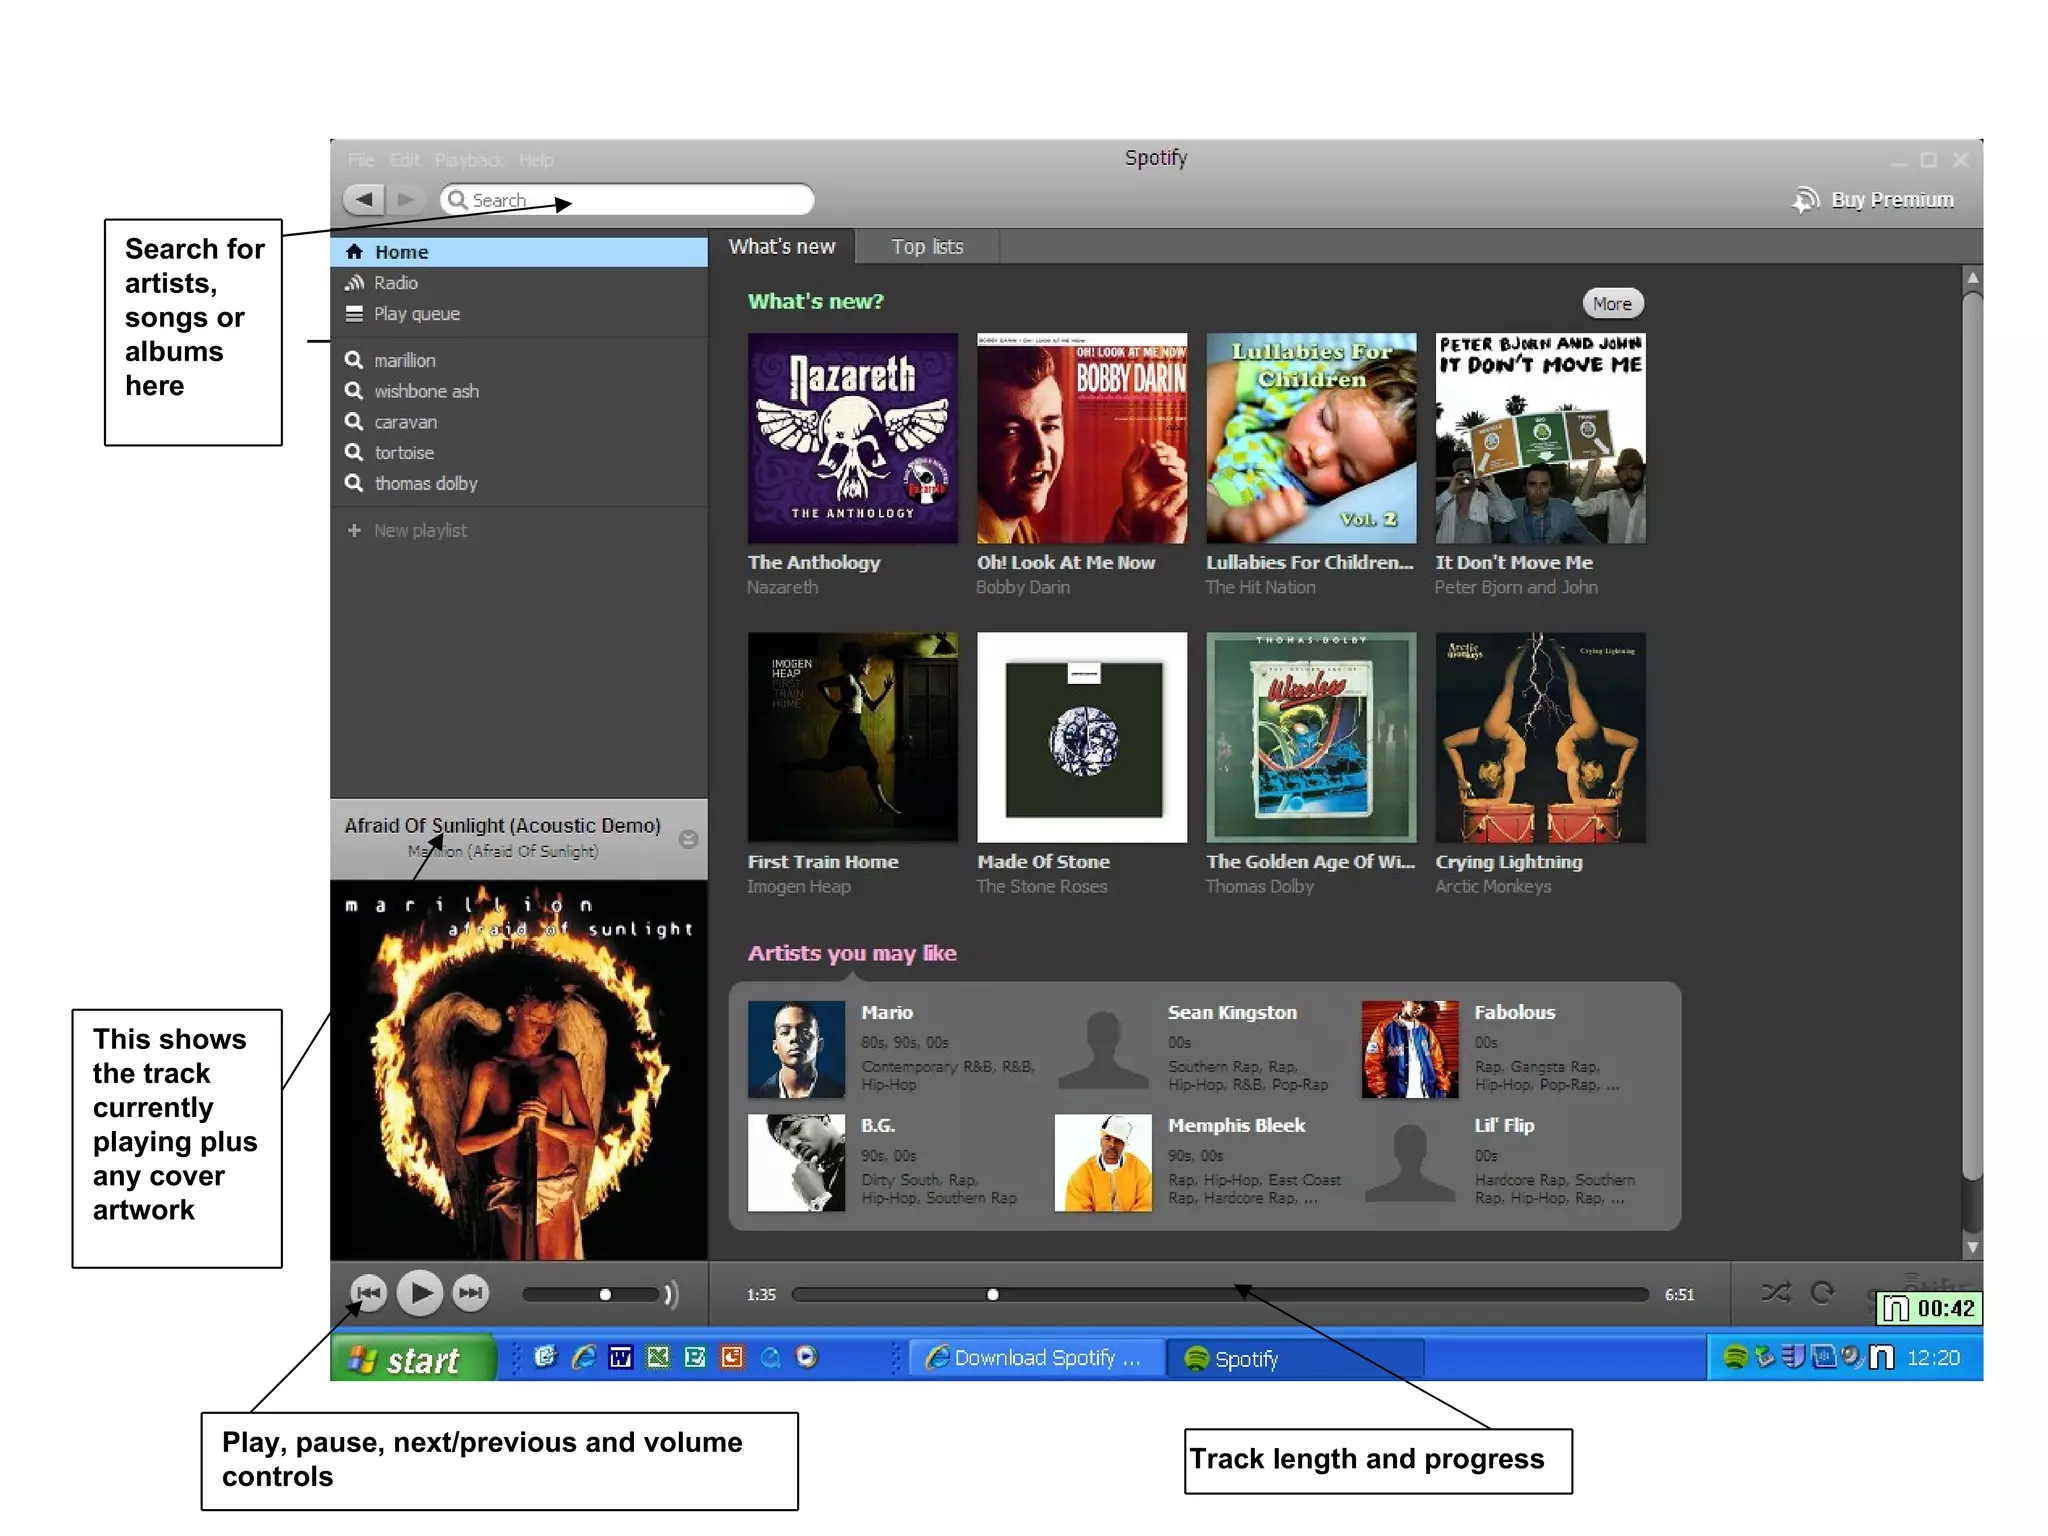Click Memphis Bleek's artist photo
Viewport: 2048px width, 1536px height.
(1103, 1163)
